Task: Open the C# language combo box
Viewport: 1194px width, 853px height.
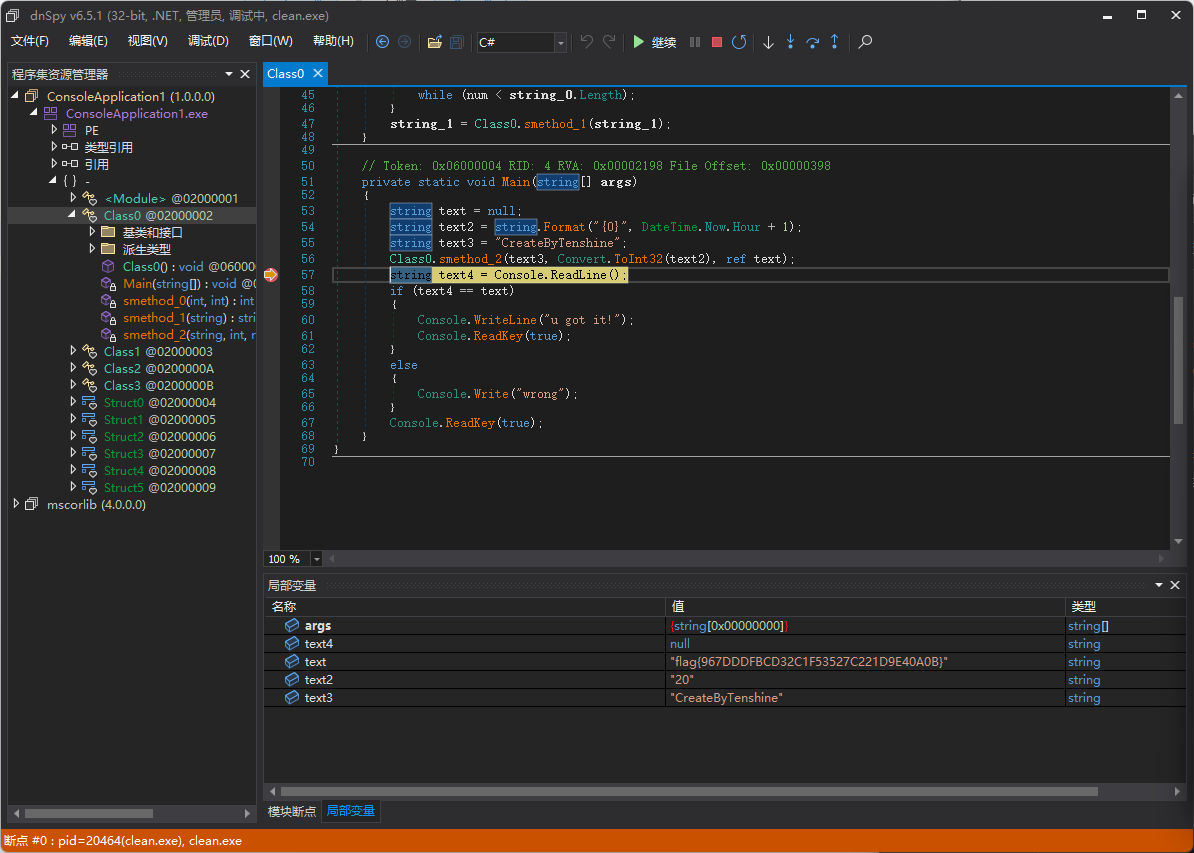Action: (522, 43)
